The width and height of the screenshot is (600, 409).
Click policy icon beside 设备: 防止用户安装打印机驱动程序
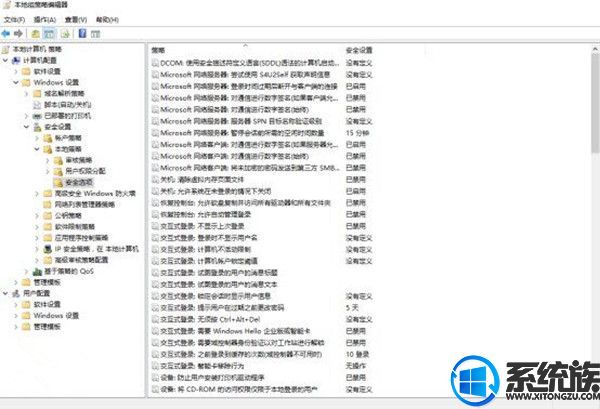[155, 378]
